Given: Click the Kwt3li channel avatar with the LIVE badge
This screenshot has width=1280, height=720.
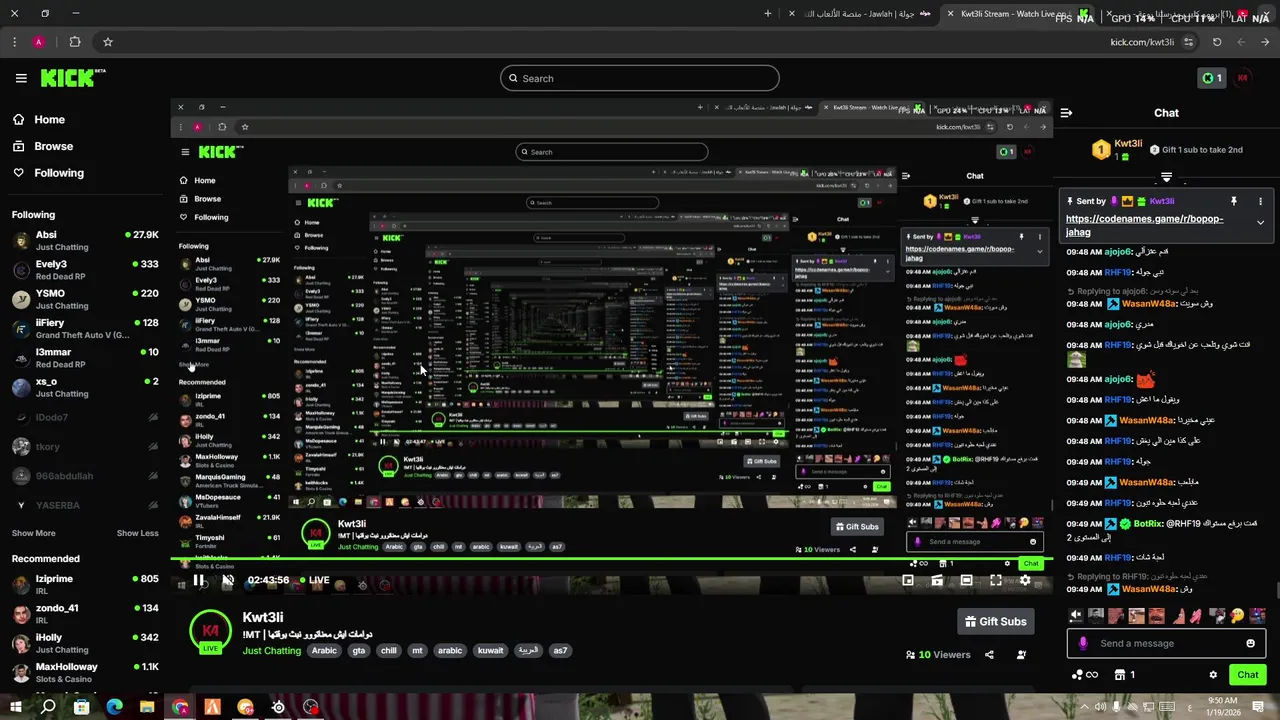Looking at the screenshot, I should [210, 633].
